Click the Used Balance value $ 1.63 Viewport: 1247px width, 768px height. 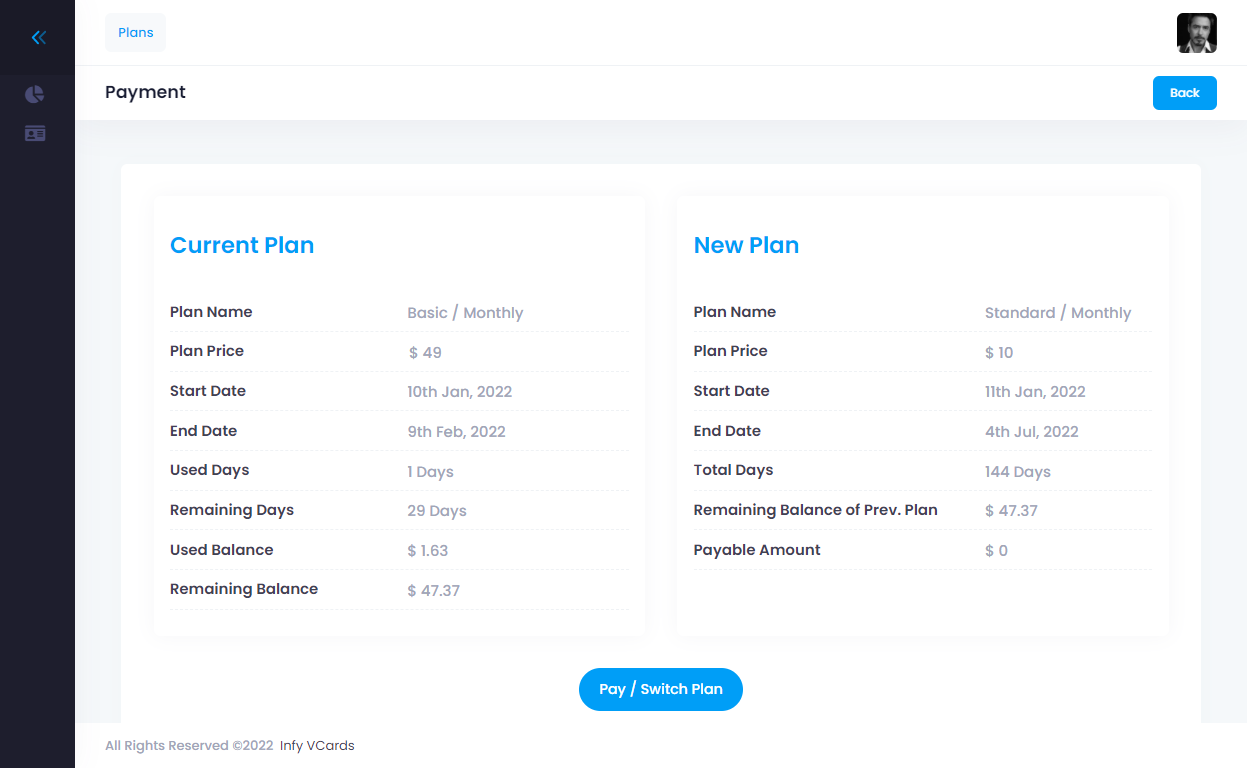pos(428,551)
